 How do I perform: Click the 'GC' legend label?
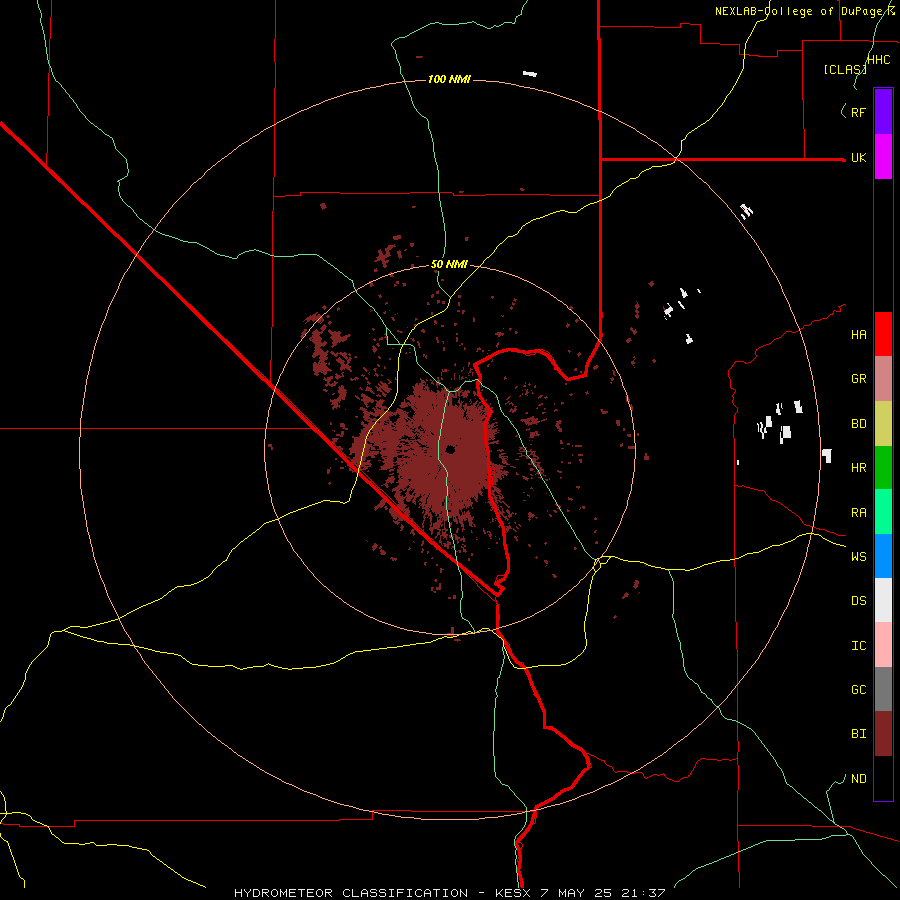[858, 690]
